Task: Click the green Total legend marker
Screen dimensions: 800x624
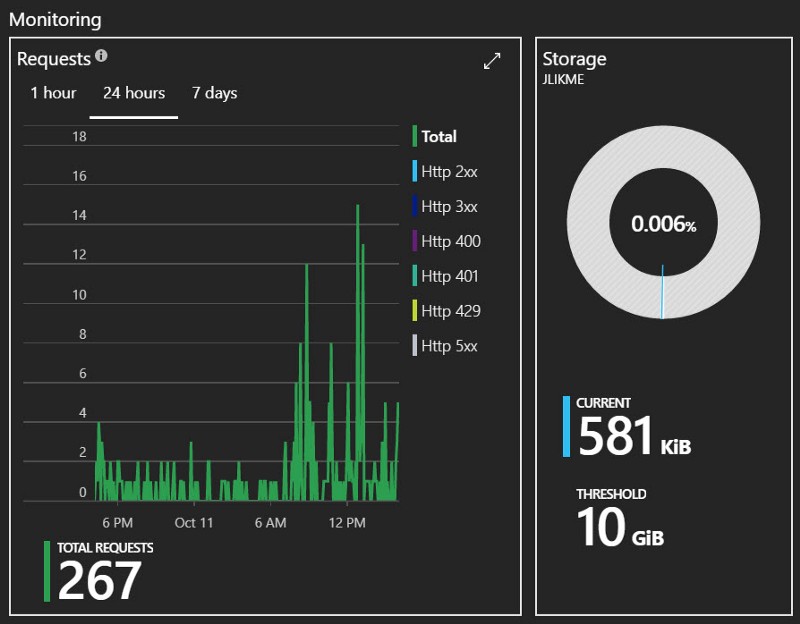Action: (x=416, y=136)
